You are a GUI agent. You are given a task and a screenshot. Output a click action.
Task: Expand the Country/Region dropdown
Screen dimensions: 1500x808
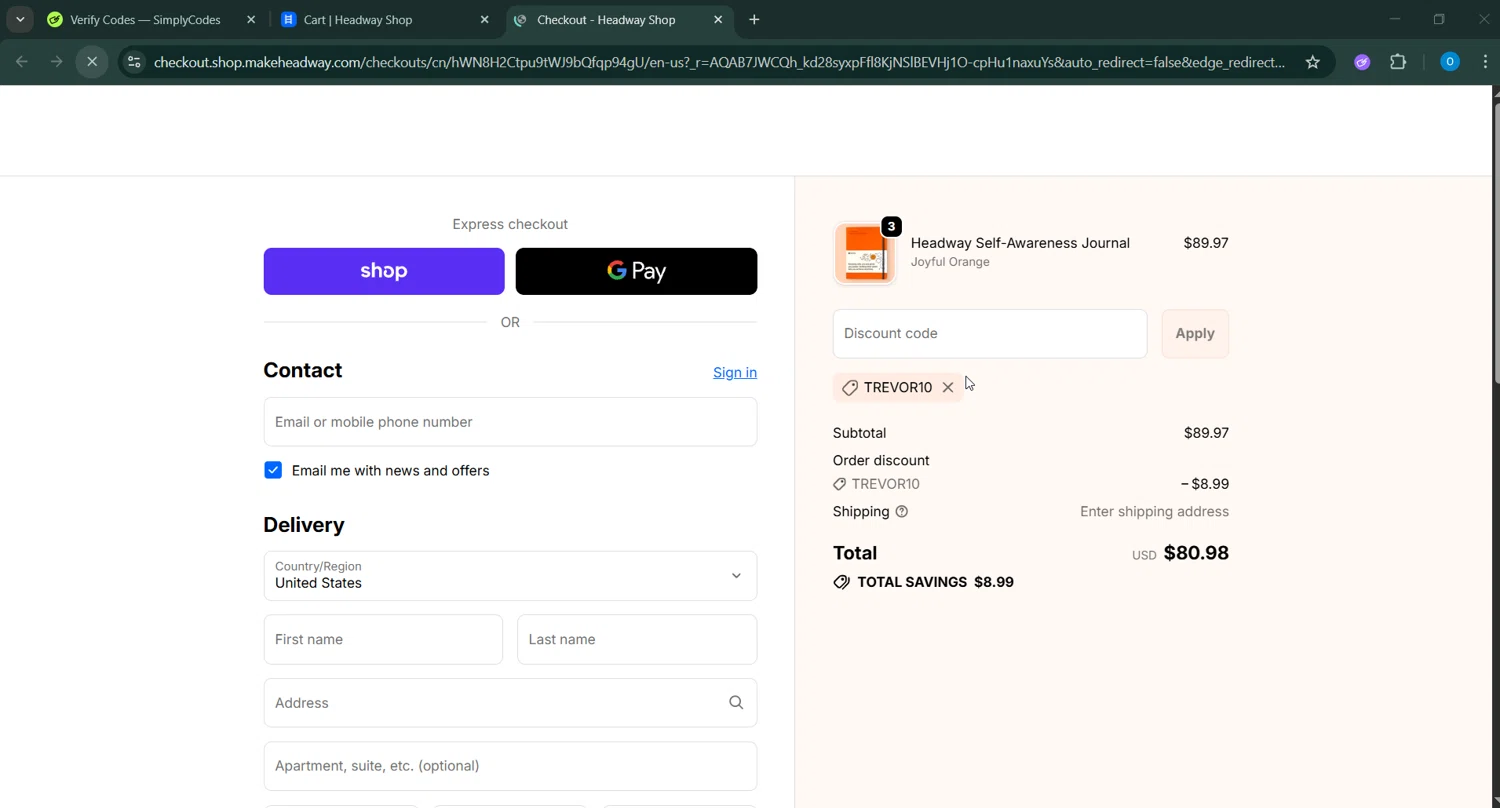[x=510, y=576]
